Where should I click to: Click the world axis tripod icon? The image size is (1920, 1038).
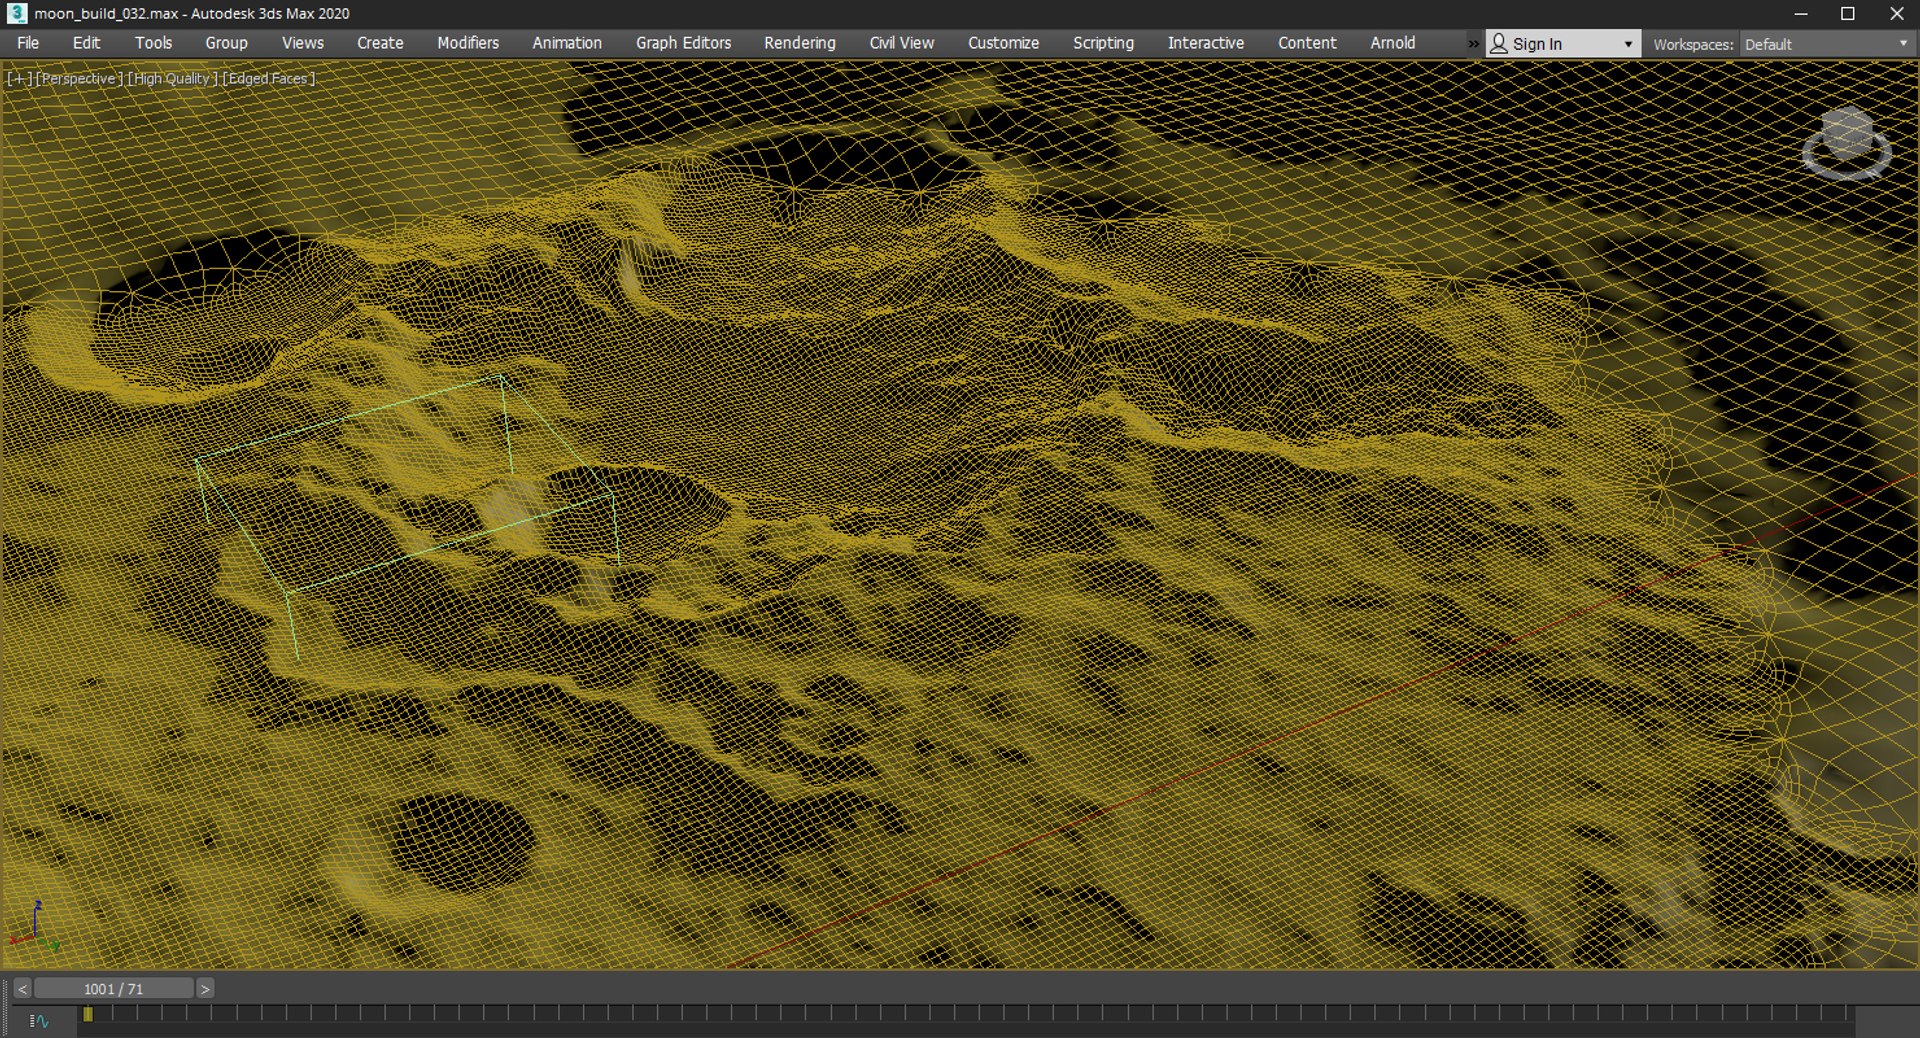pyautogui.click(x=35, y=925)
